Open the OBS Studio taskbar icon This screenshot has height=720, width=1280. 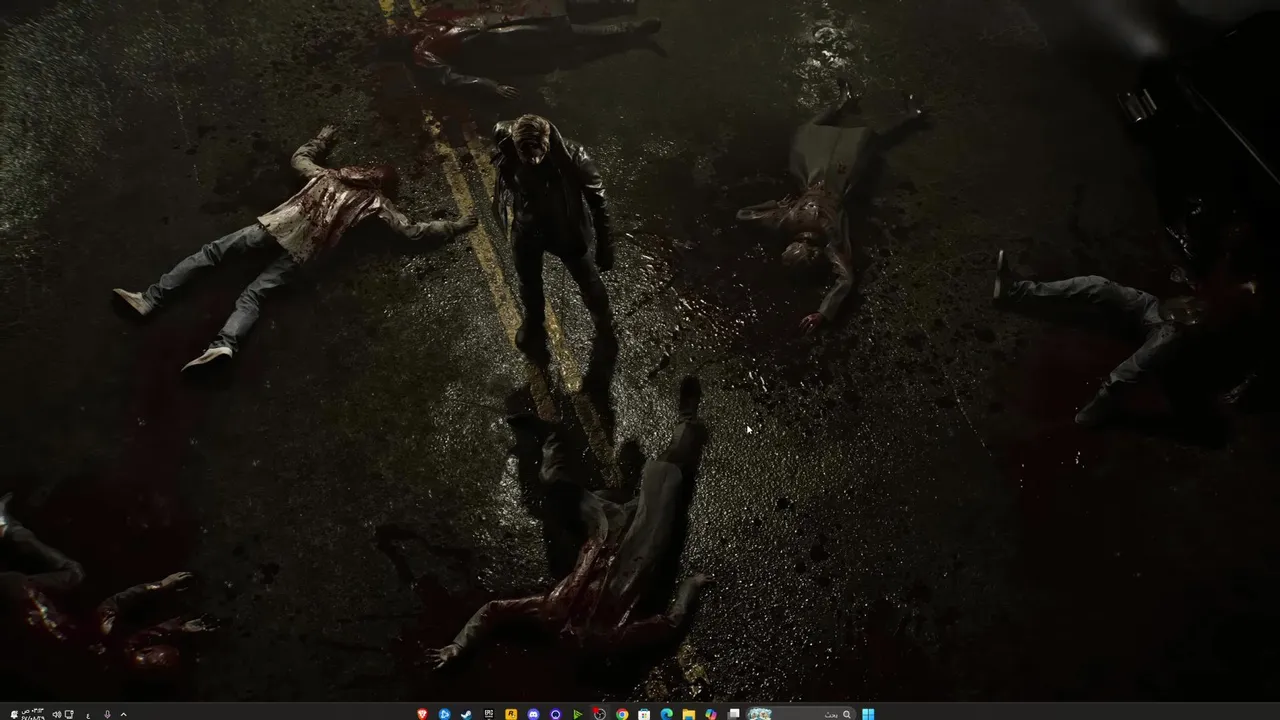coord(599,714)
